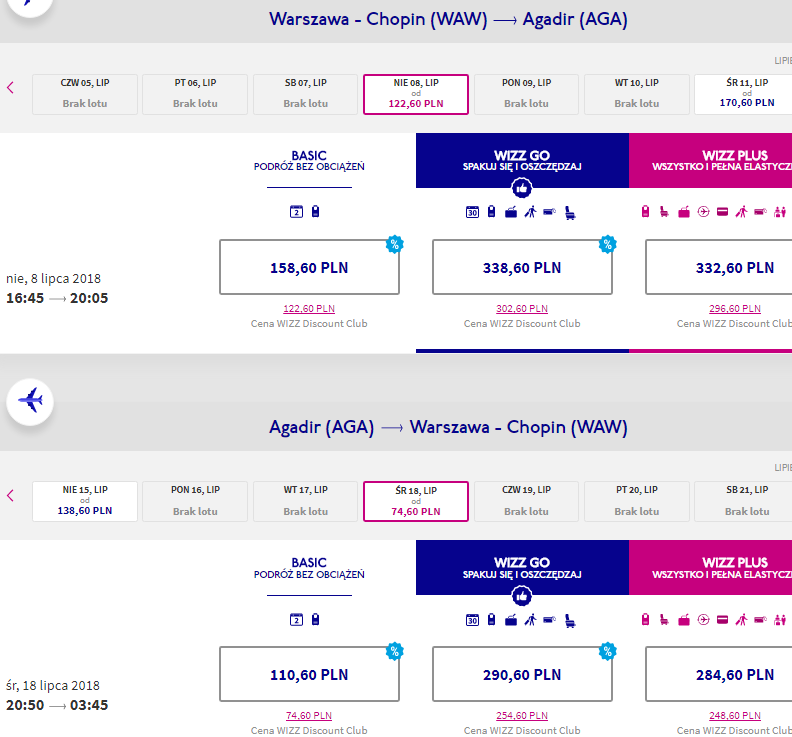This screenshot has height=737, width=792.
Task: Select return date ŚR 18, LIP
Action: pos(416,502)
